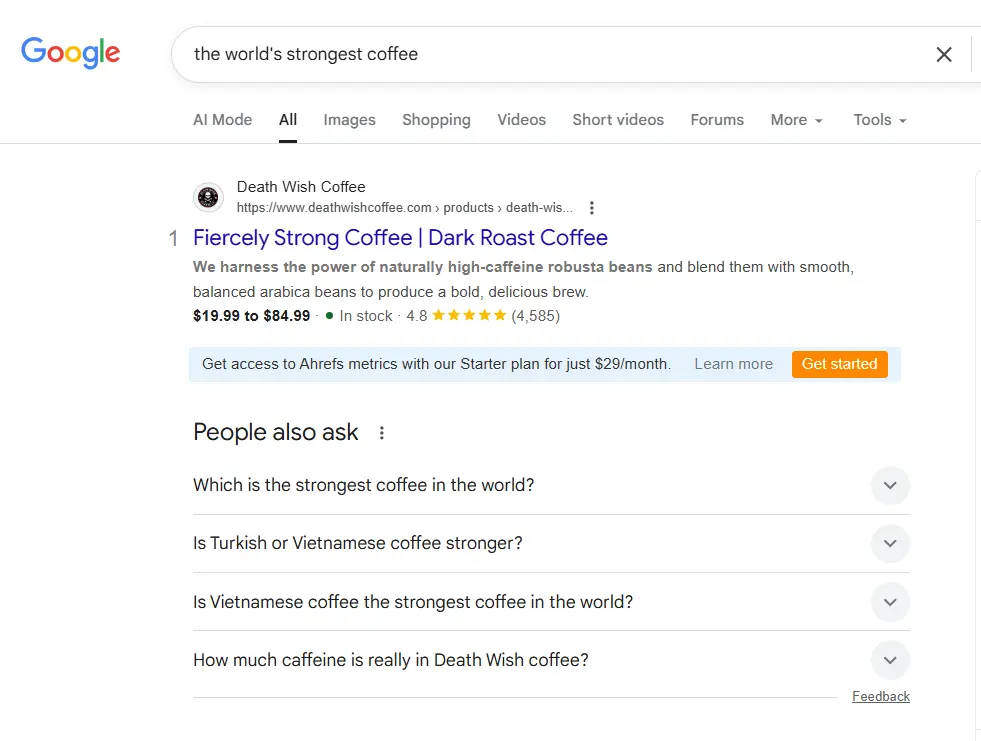Expand "How much caffeine is really in Death Wish coffee?"

pyautogui.click(x=890, y=660)
